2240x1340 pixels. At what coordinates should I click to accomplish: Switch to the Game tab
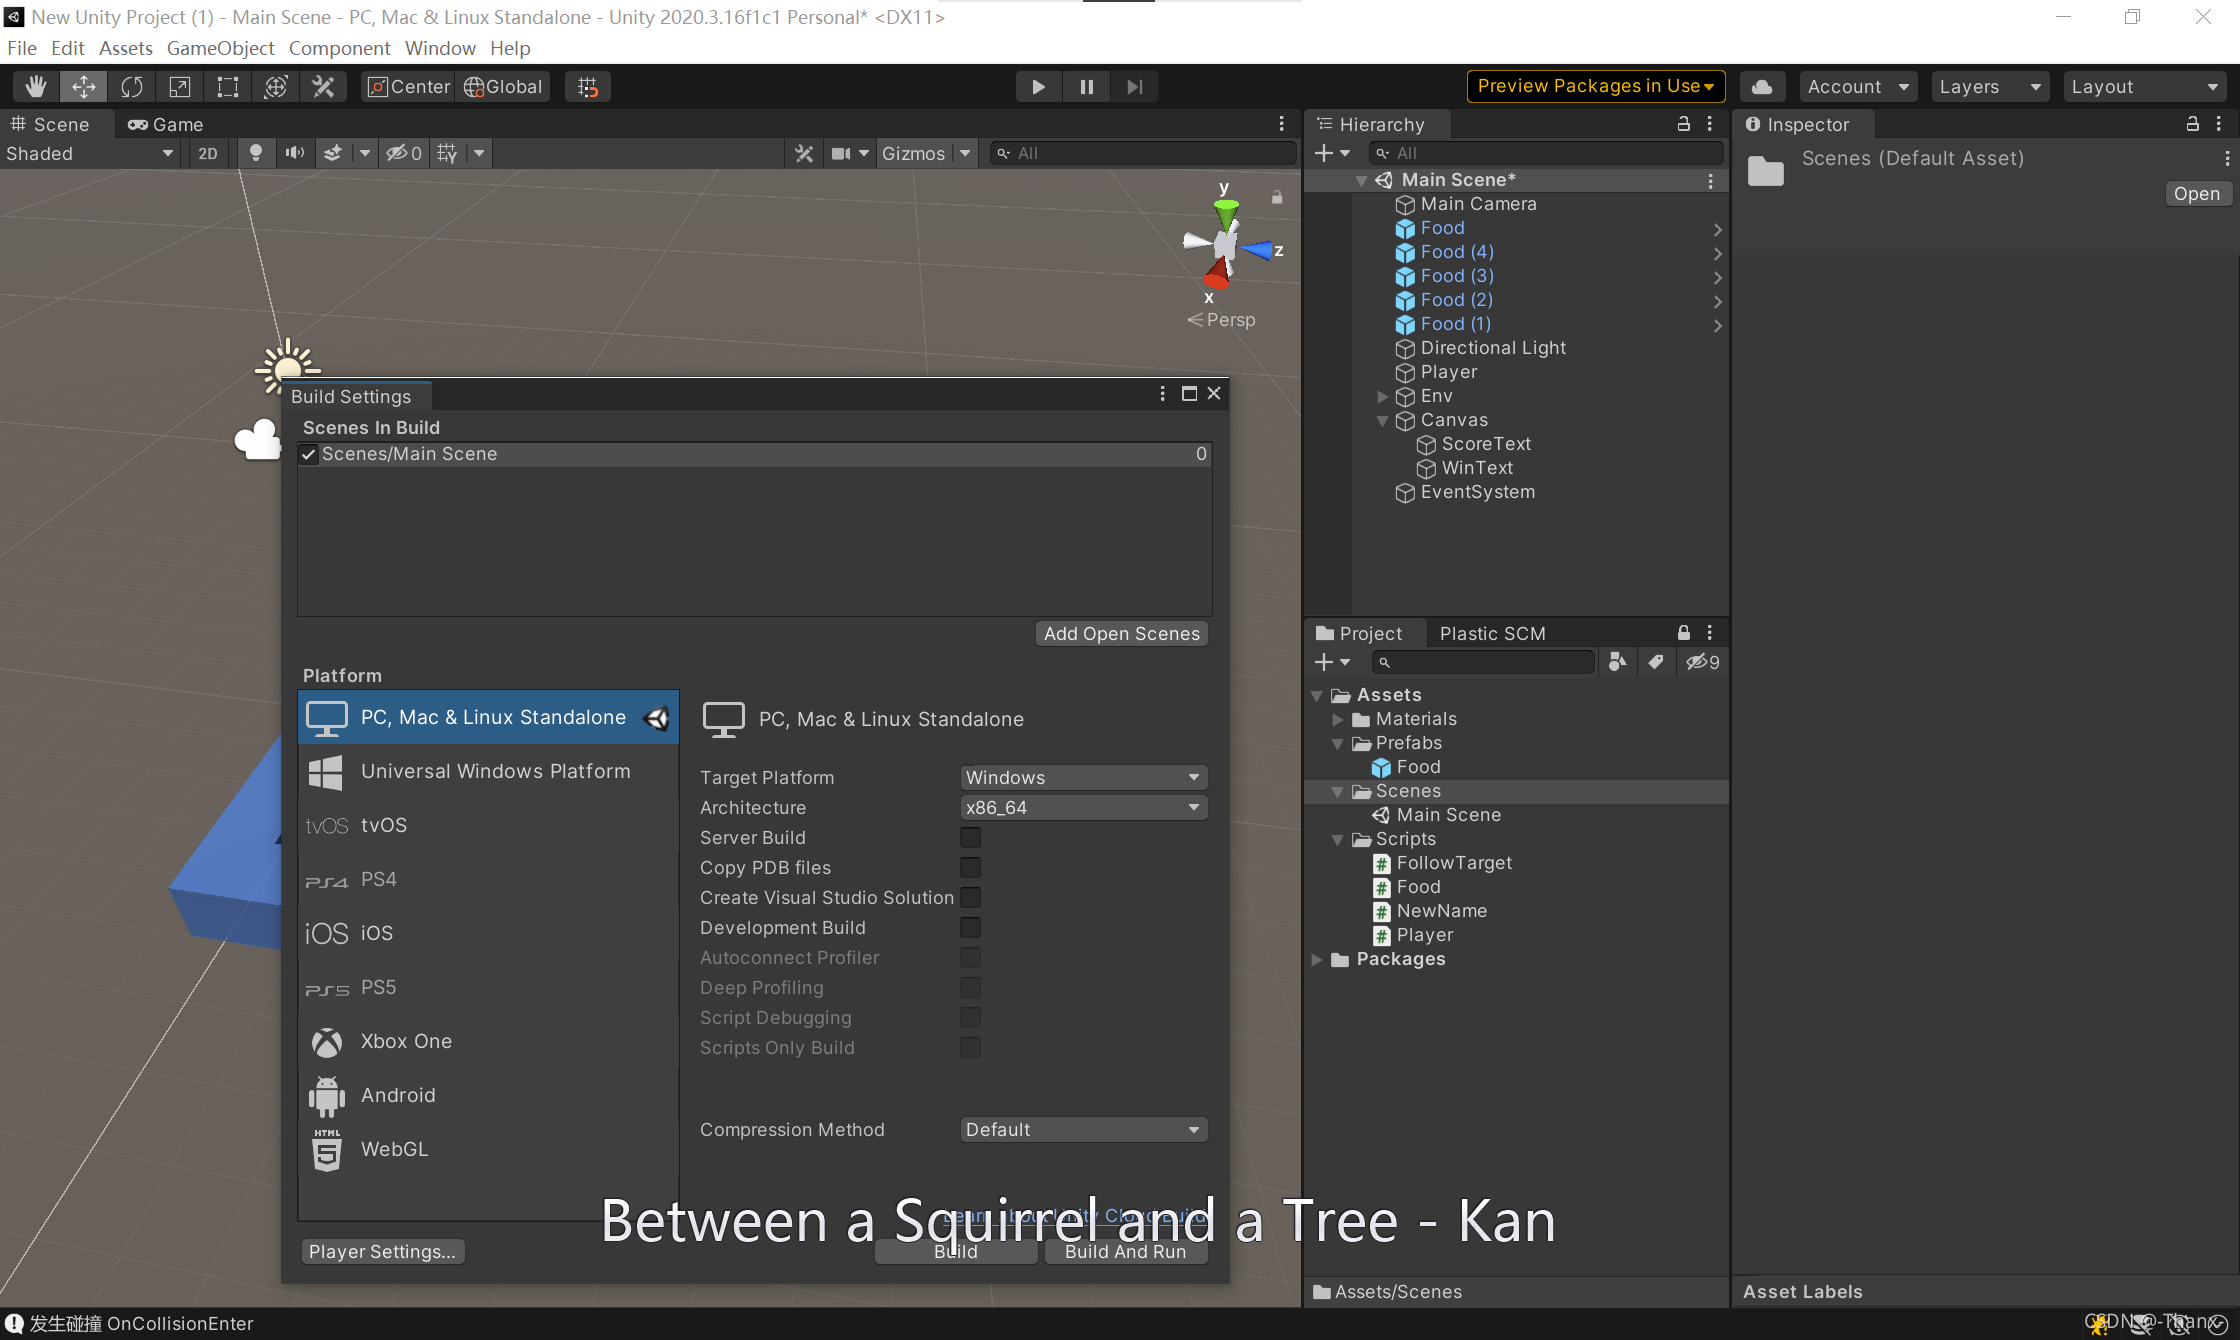(x=165, y=124)
